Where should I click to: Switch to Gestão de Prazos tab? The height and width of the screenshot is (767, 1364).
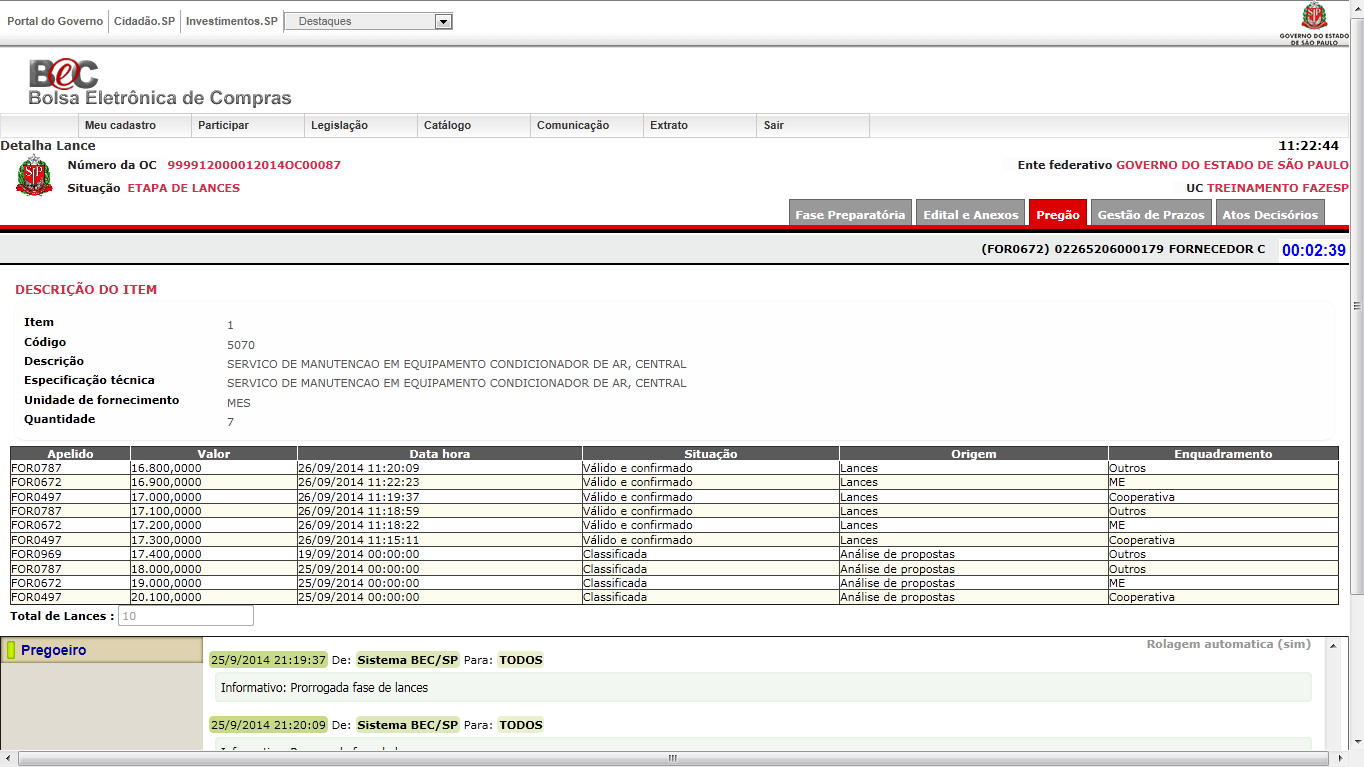pyautogui.click(x=1151, y=214)
